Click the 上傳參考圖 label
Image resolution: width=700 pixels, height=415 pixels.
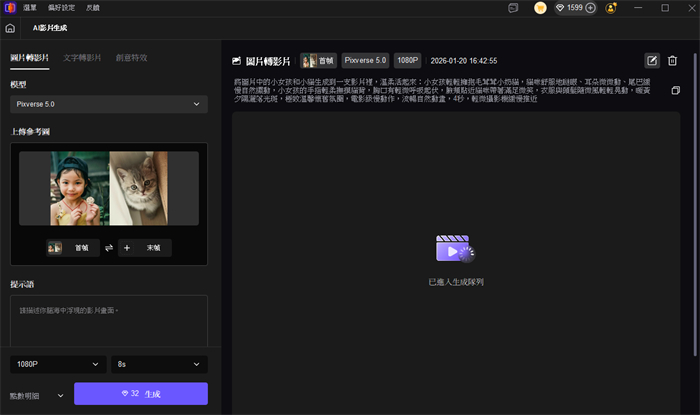coord(30,132)
